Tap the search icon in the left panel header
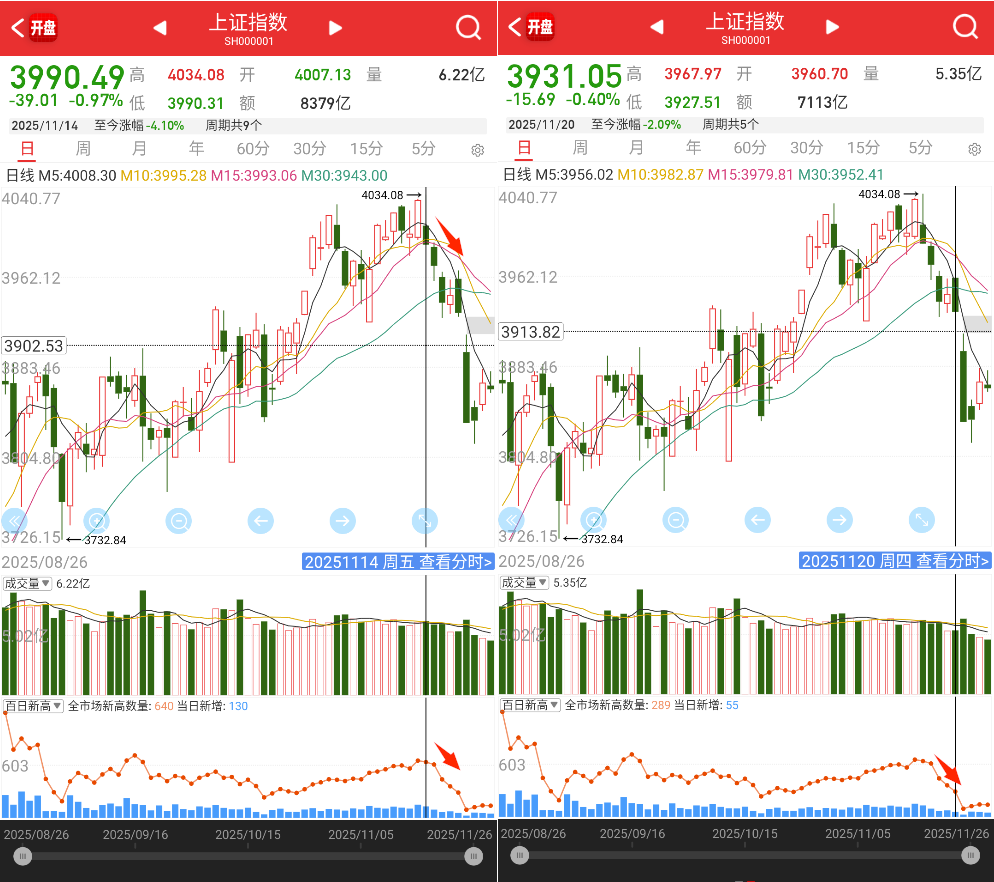The width and height of the screenshot is (994, 882). click(468, 28)
